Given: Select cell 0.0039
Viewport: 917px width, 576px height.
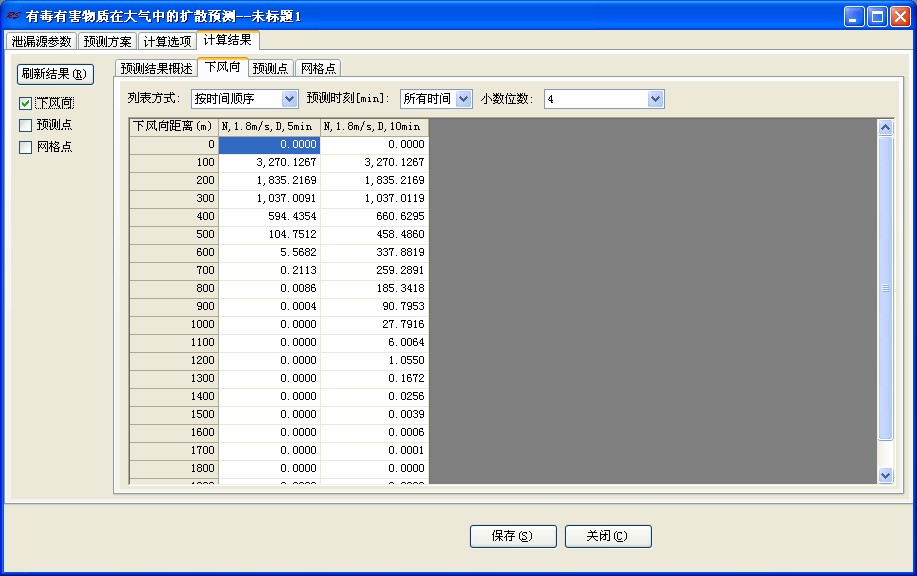Looking at the screenshot, I should (374, 415).
